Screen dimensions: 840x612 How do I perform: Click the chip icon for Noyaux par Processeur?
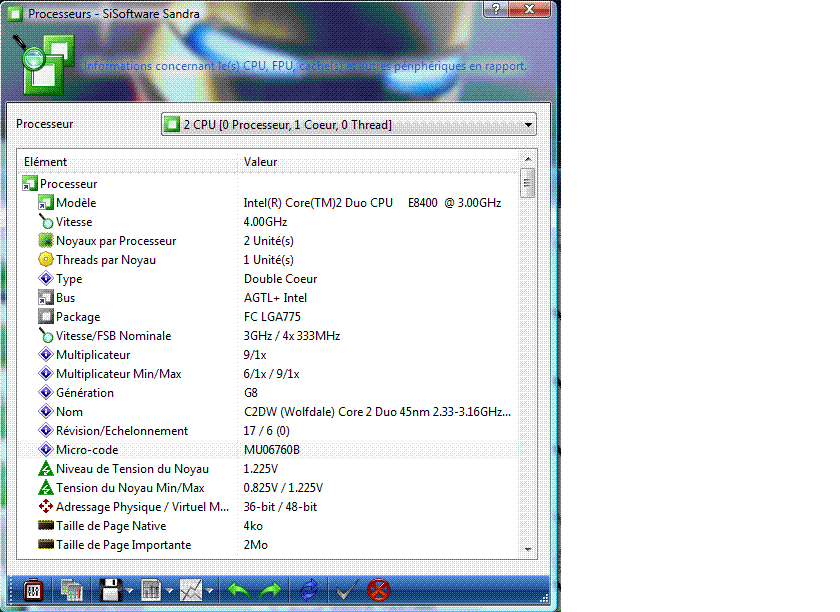(x=46, y=241)
